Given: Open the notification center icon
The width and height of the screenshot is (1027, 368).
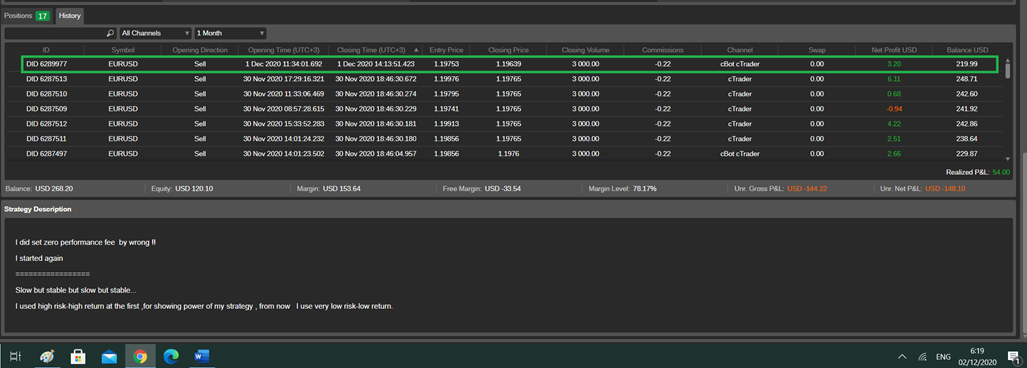Looking at the screenshot, I should (1013, 357).
